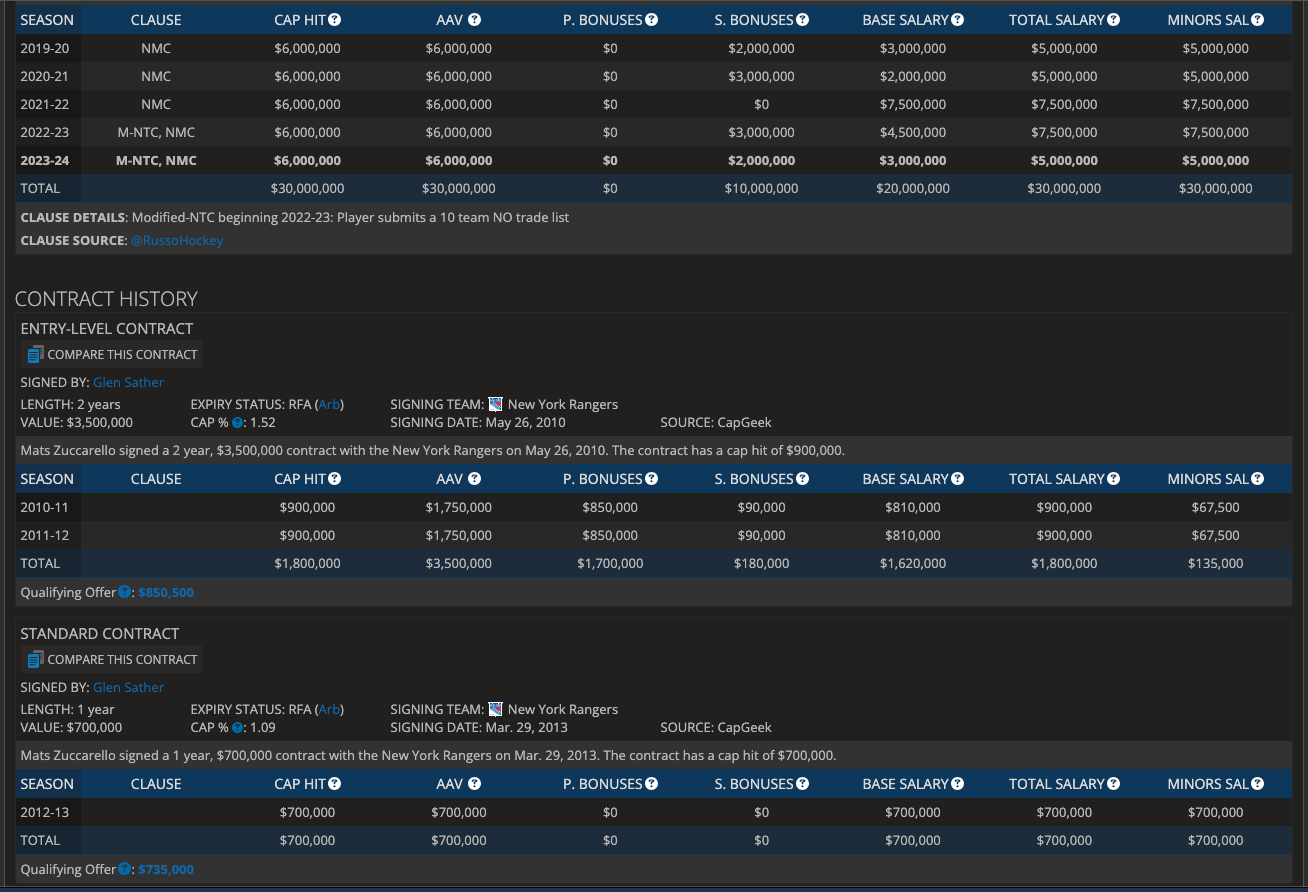Open Glen Sather link in entry-level contract

(128, 382)
